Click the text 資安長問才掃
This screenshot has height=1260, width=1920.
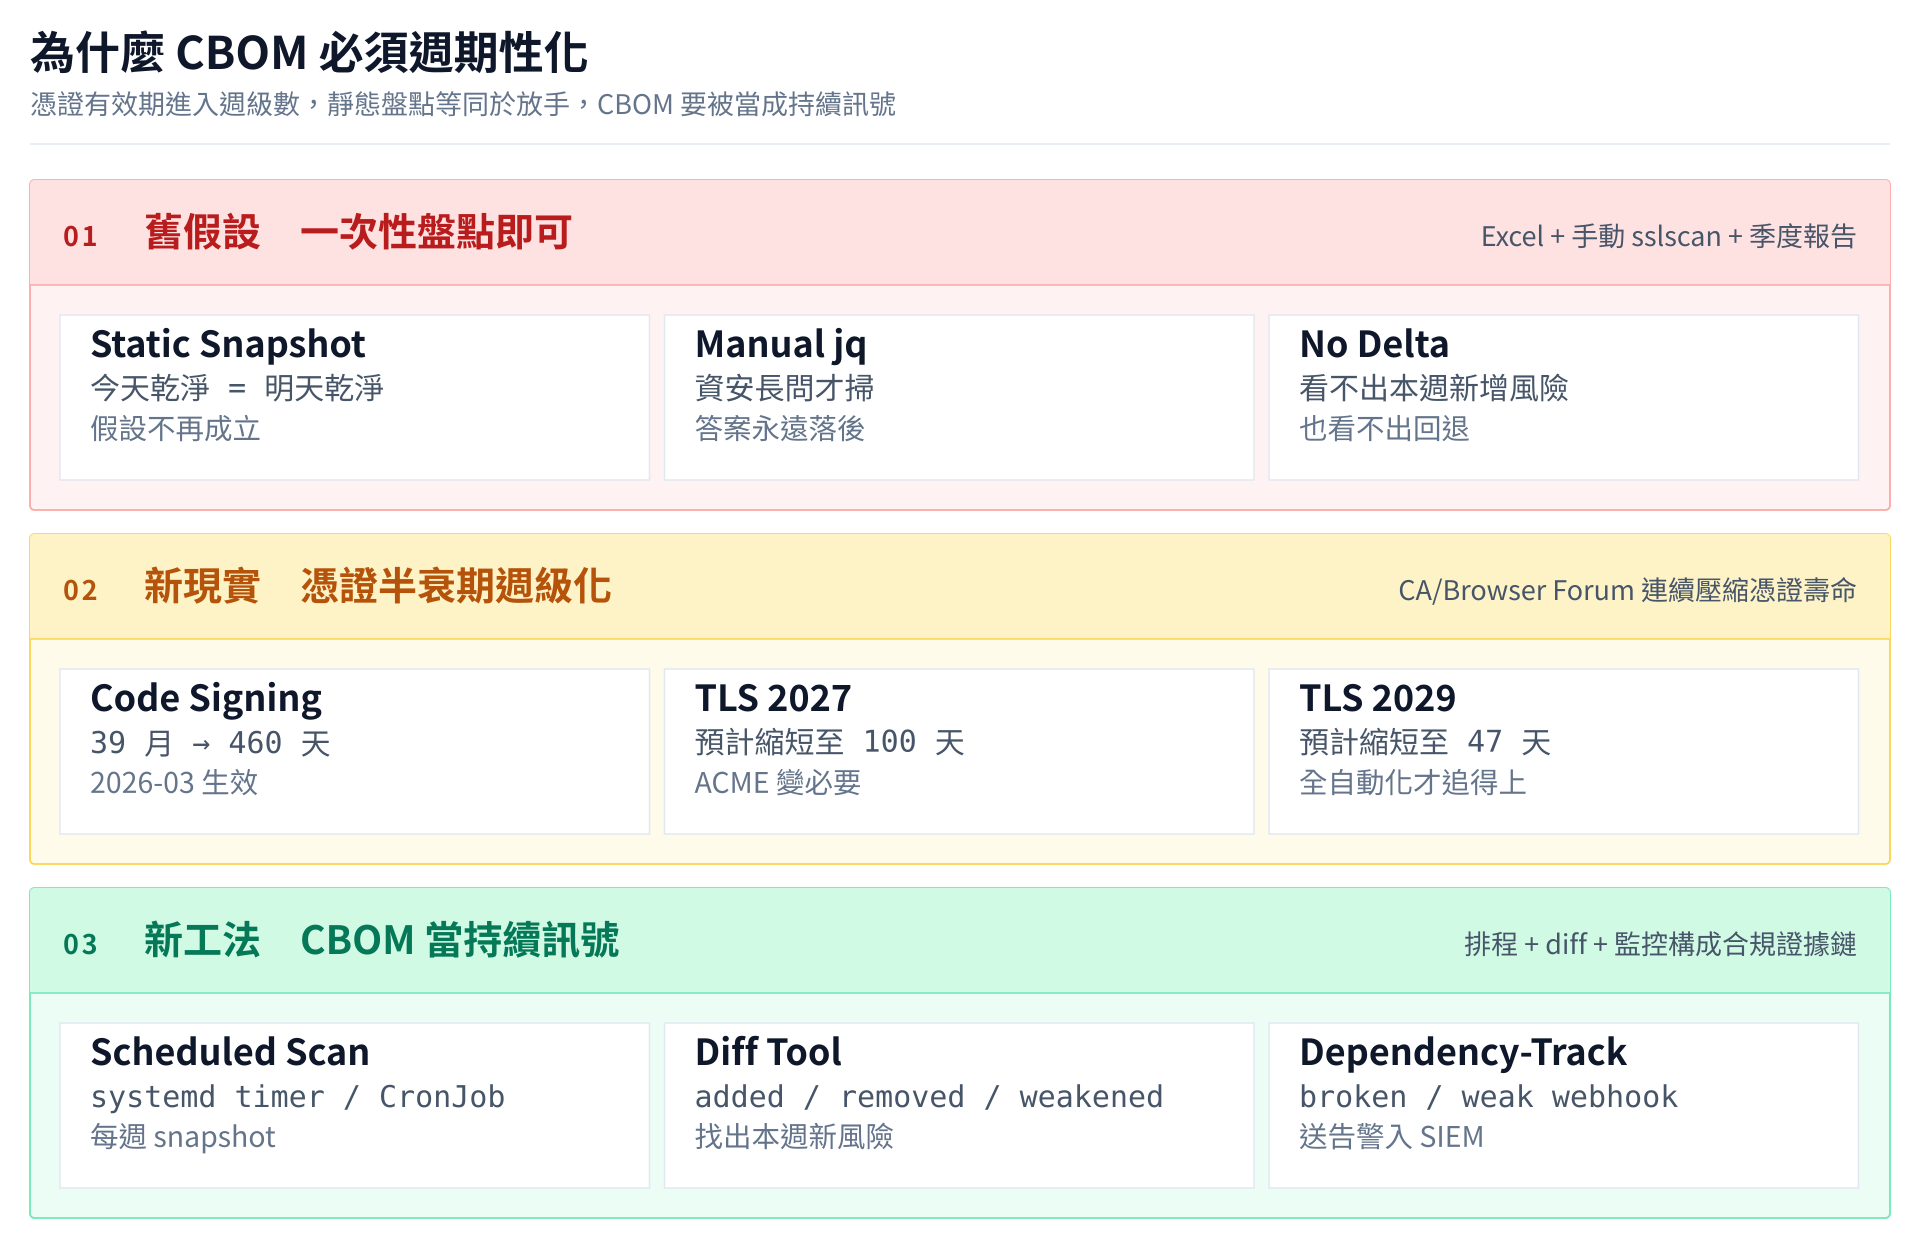coord(784,388)
